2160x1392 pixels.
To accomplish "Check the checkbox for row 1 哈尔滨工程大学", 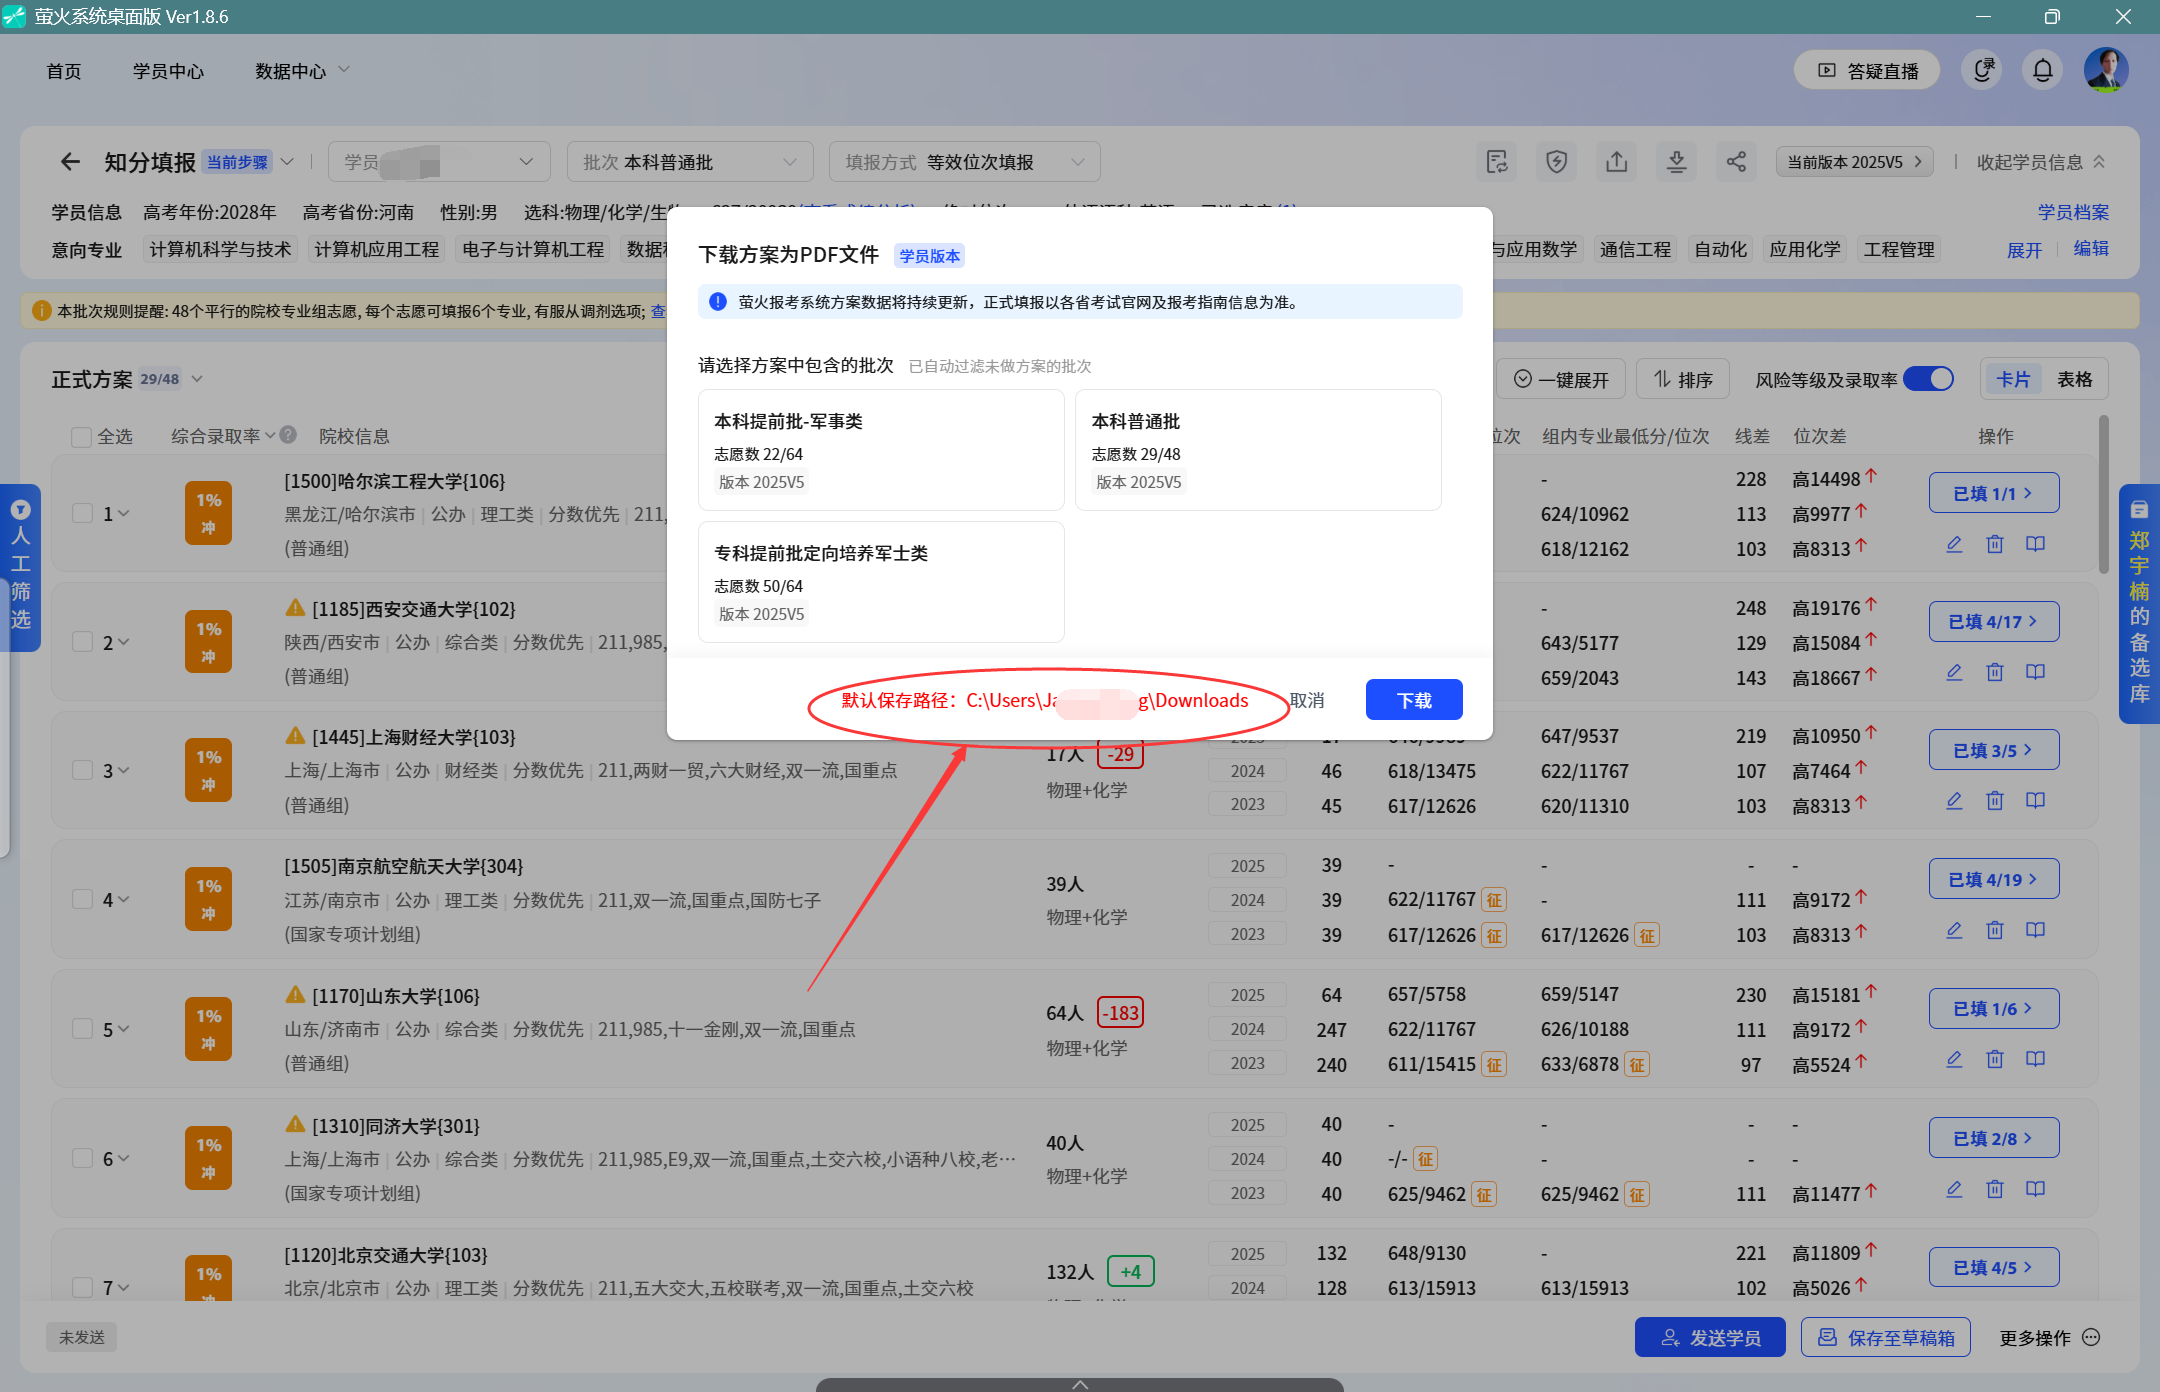I will point(83,513).
